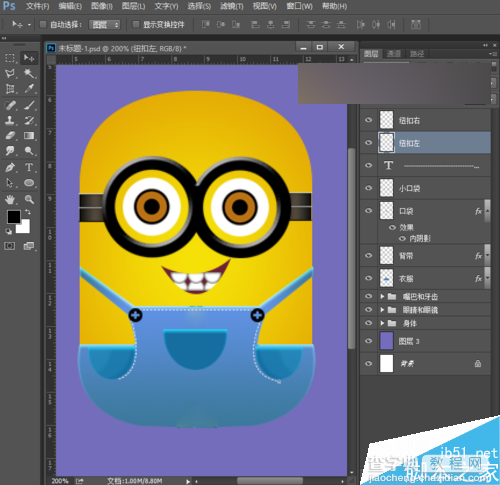This screenshot has width=500, height=485.
Task: Select the Smudge tool
Action: click(10, 151)
